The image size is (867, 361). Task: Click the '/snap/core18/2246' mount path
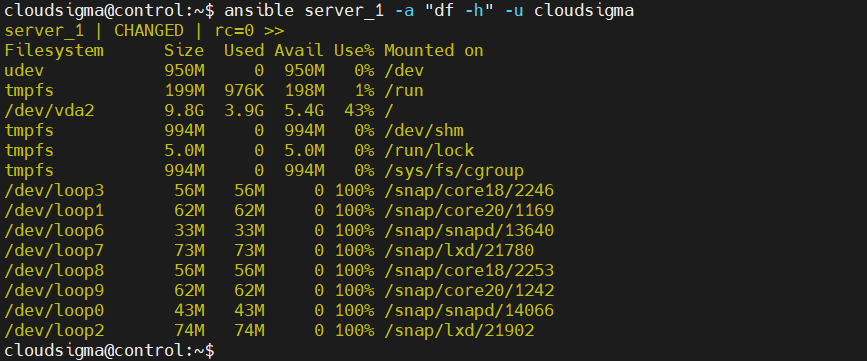[x=469, y=191]
